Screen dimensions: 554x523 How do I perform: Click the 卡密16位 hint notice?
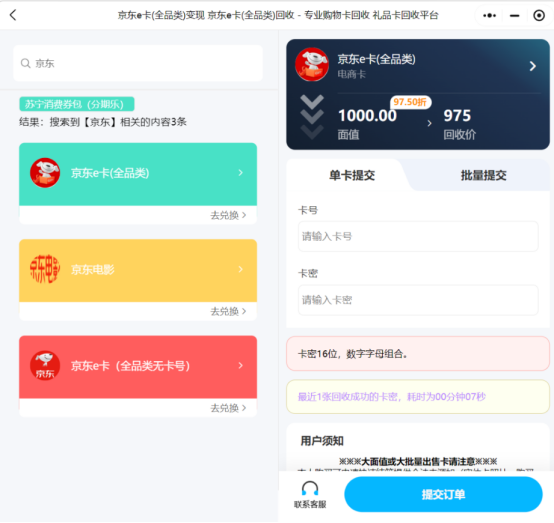[418, 354]
